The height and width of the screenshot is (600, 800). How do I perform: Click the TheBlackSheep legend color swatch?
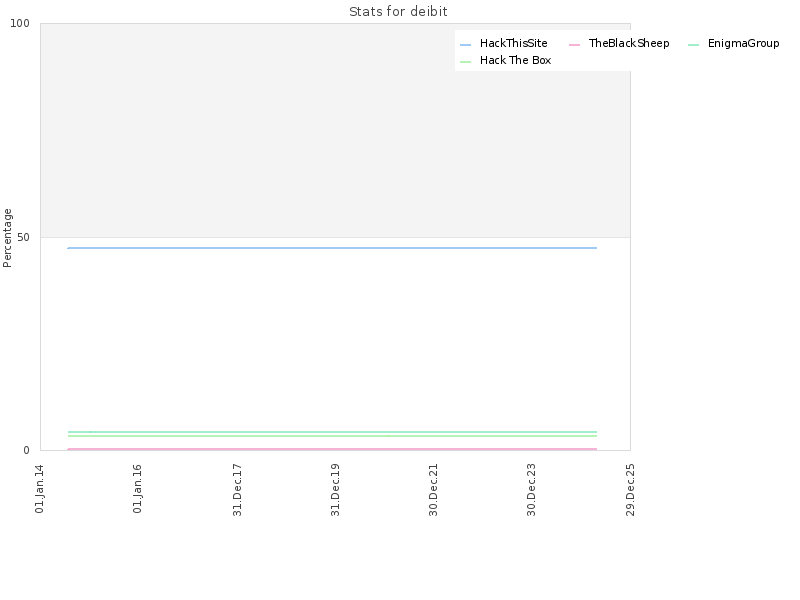(x=574, y=45)
